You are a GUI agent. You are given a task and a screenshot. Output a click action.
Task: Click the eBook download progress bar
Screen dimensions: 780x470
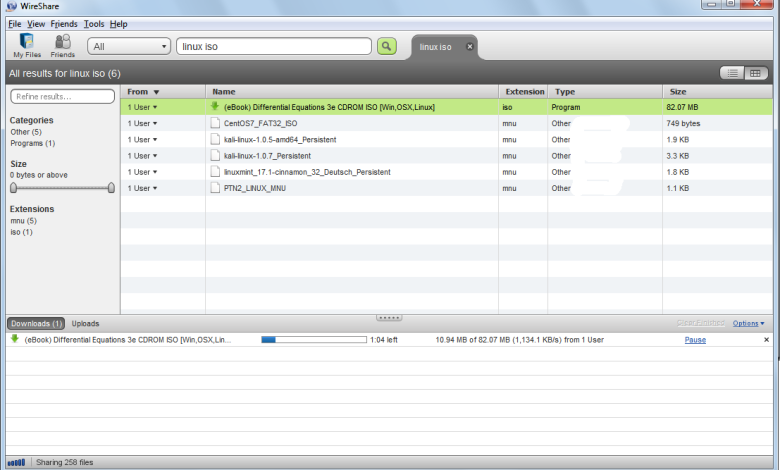pyautogui.click(x=314, y=340)
